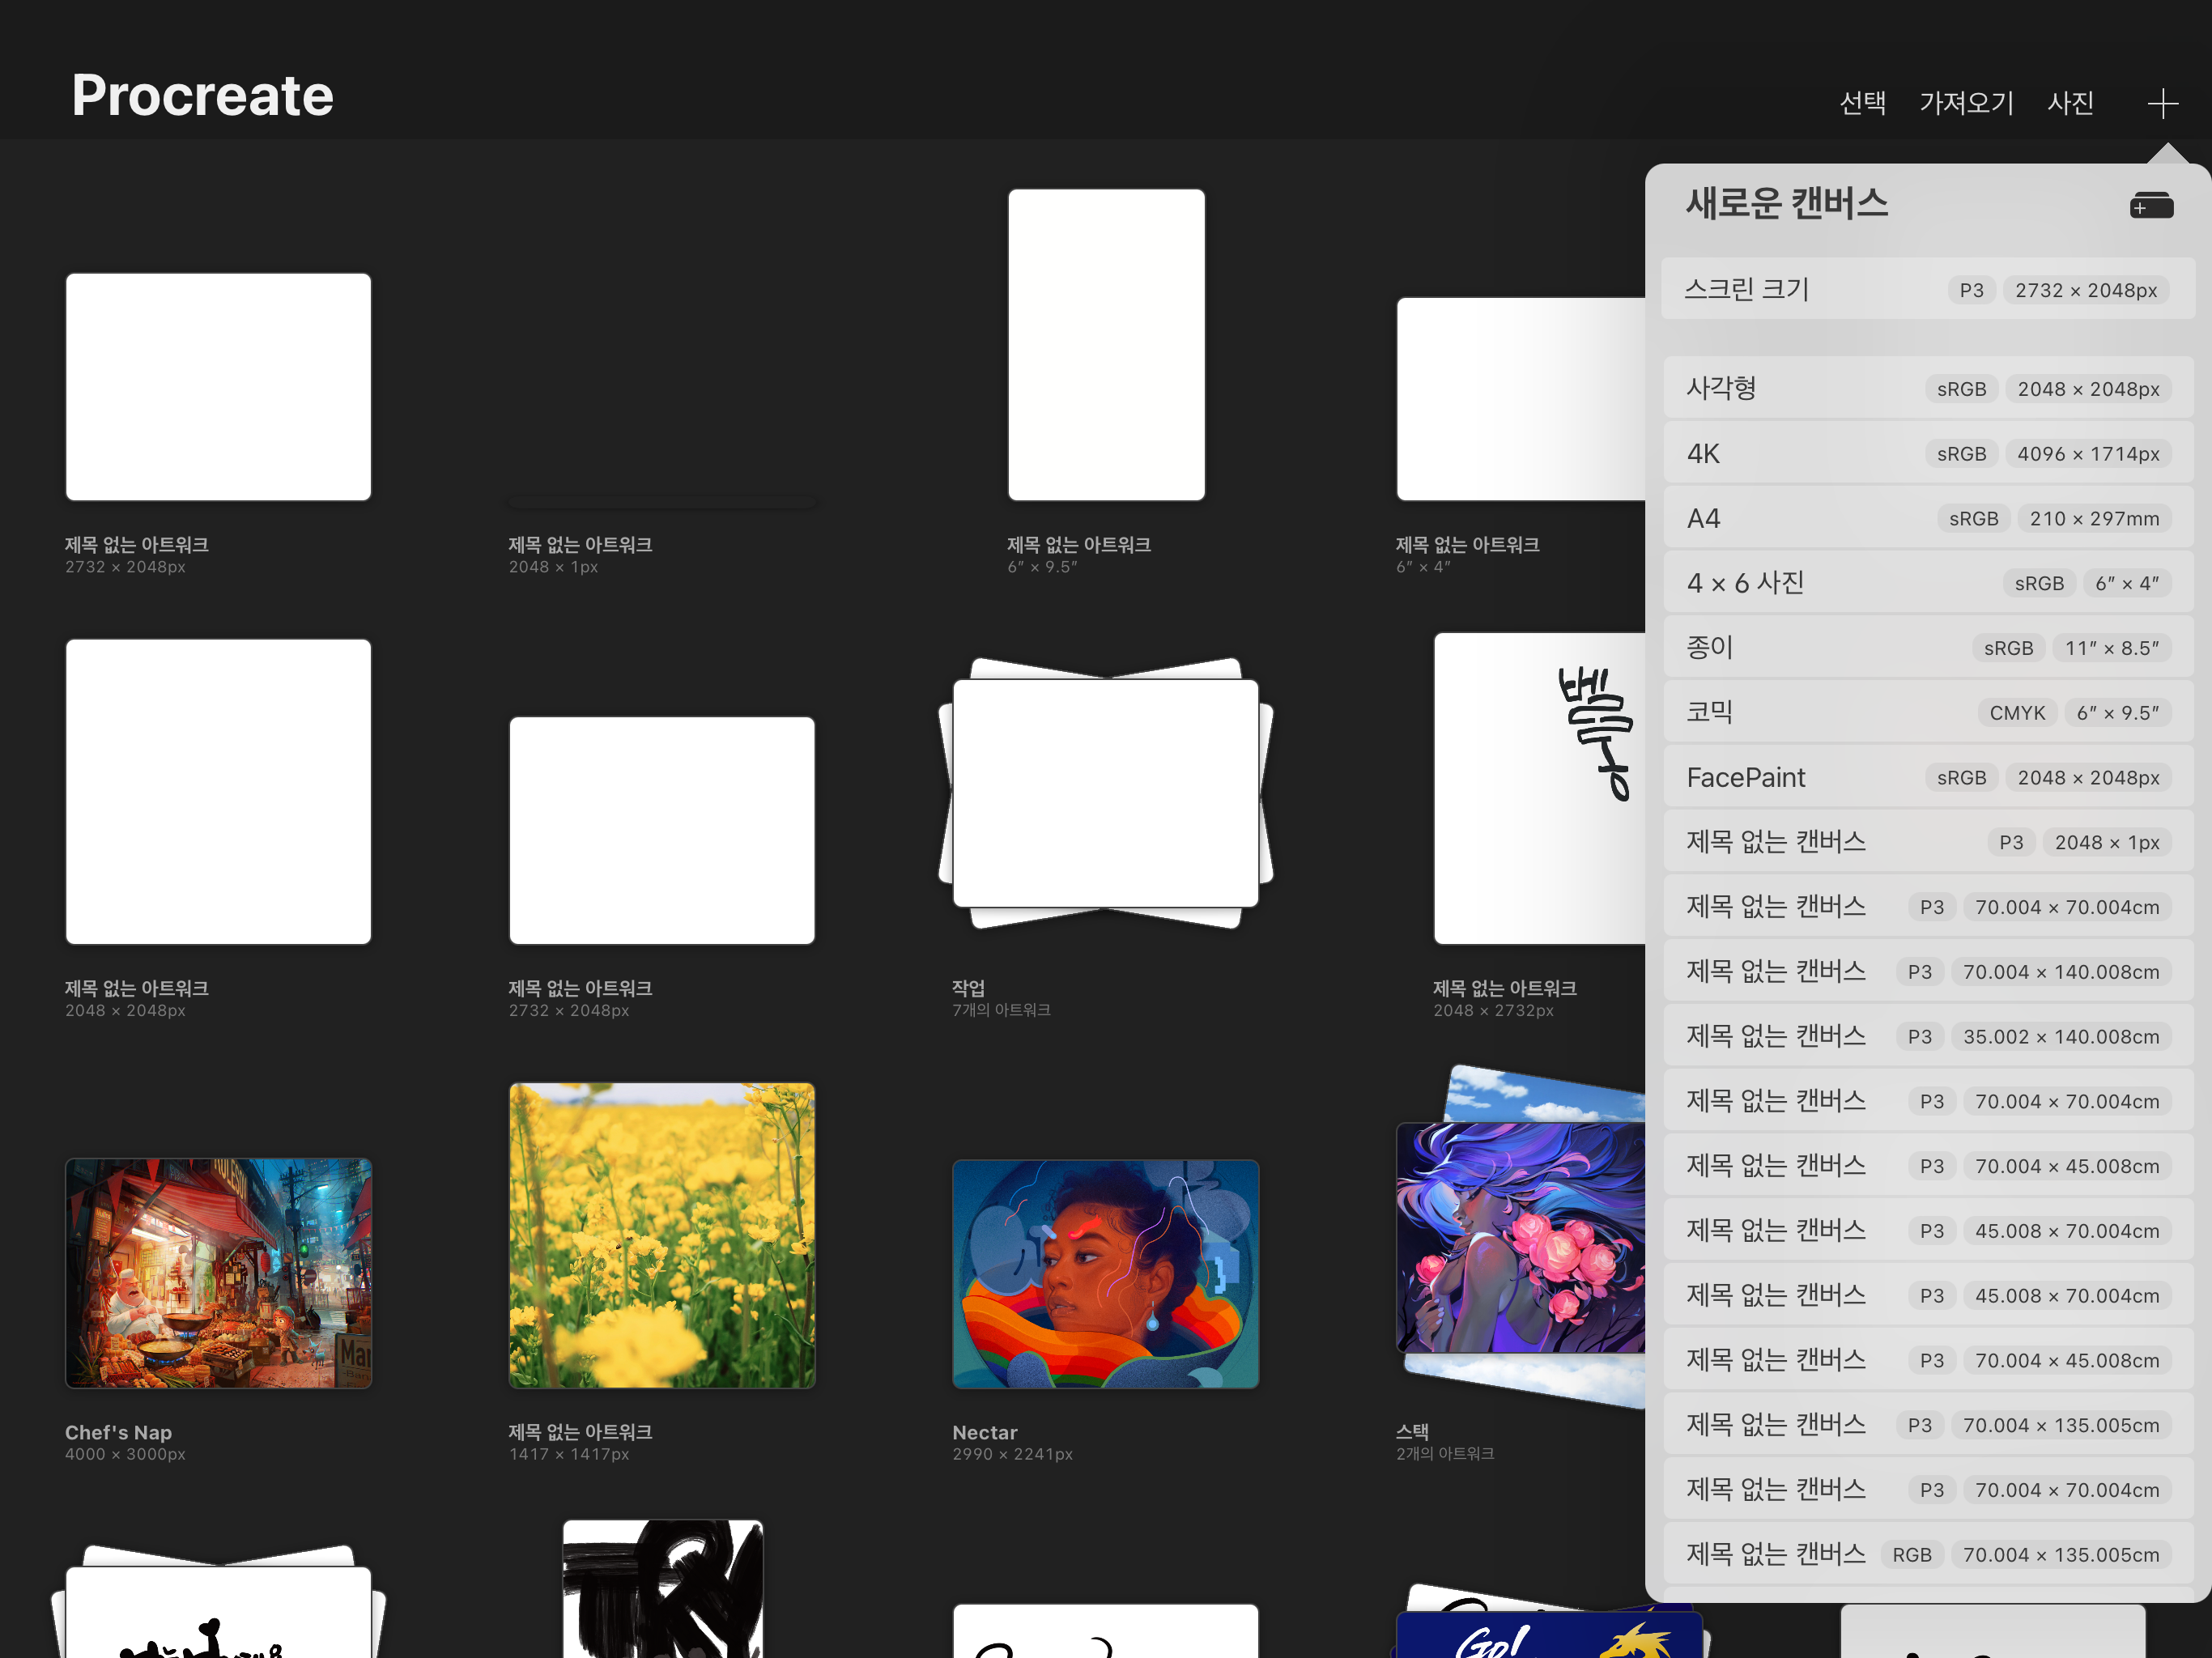The width and height of the screenshot is (2212, 1658).
Task: Open the blank 6″ × 9.5″ artwork
Action: pos(1106,345)
